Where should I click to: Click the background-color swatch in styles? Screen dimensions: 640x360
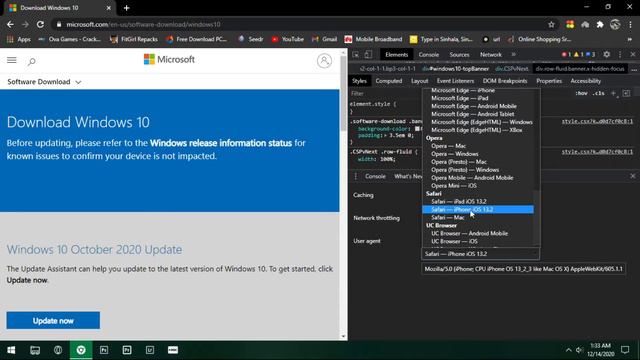tap(417, 129)
